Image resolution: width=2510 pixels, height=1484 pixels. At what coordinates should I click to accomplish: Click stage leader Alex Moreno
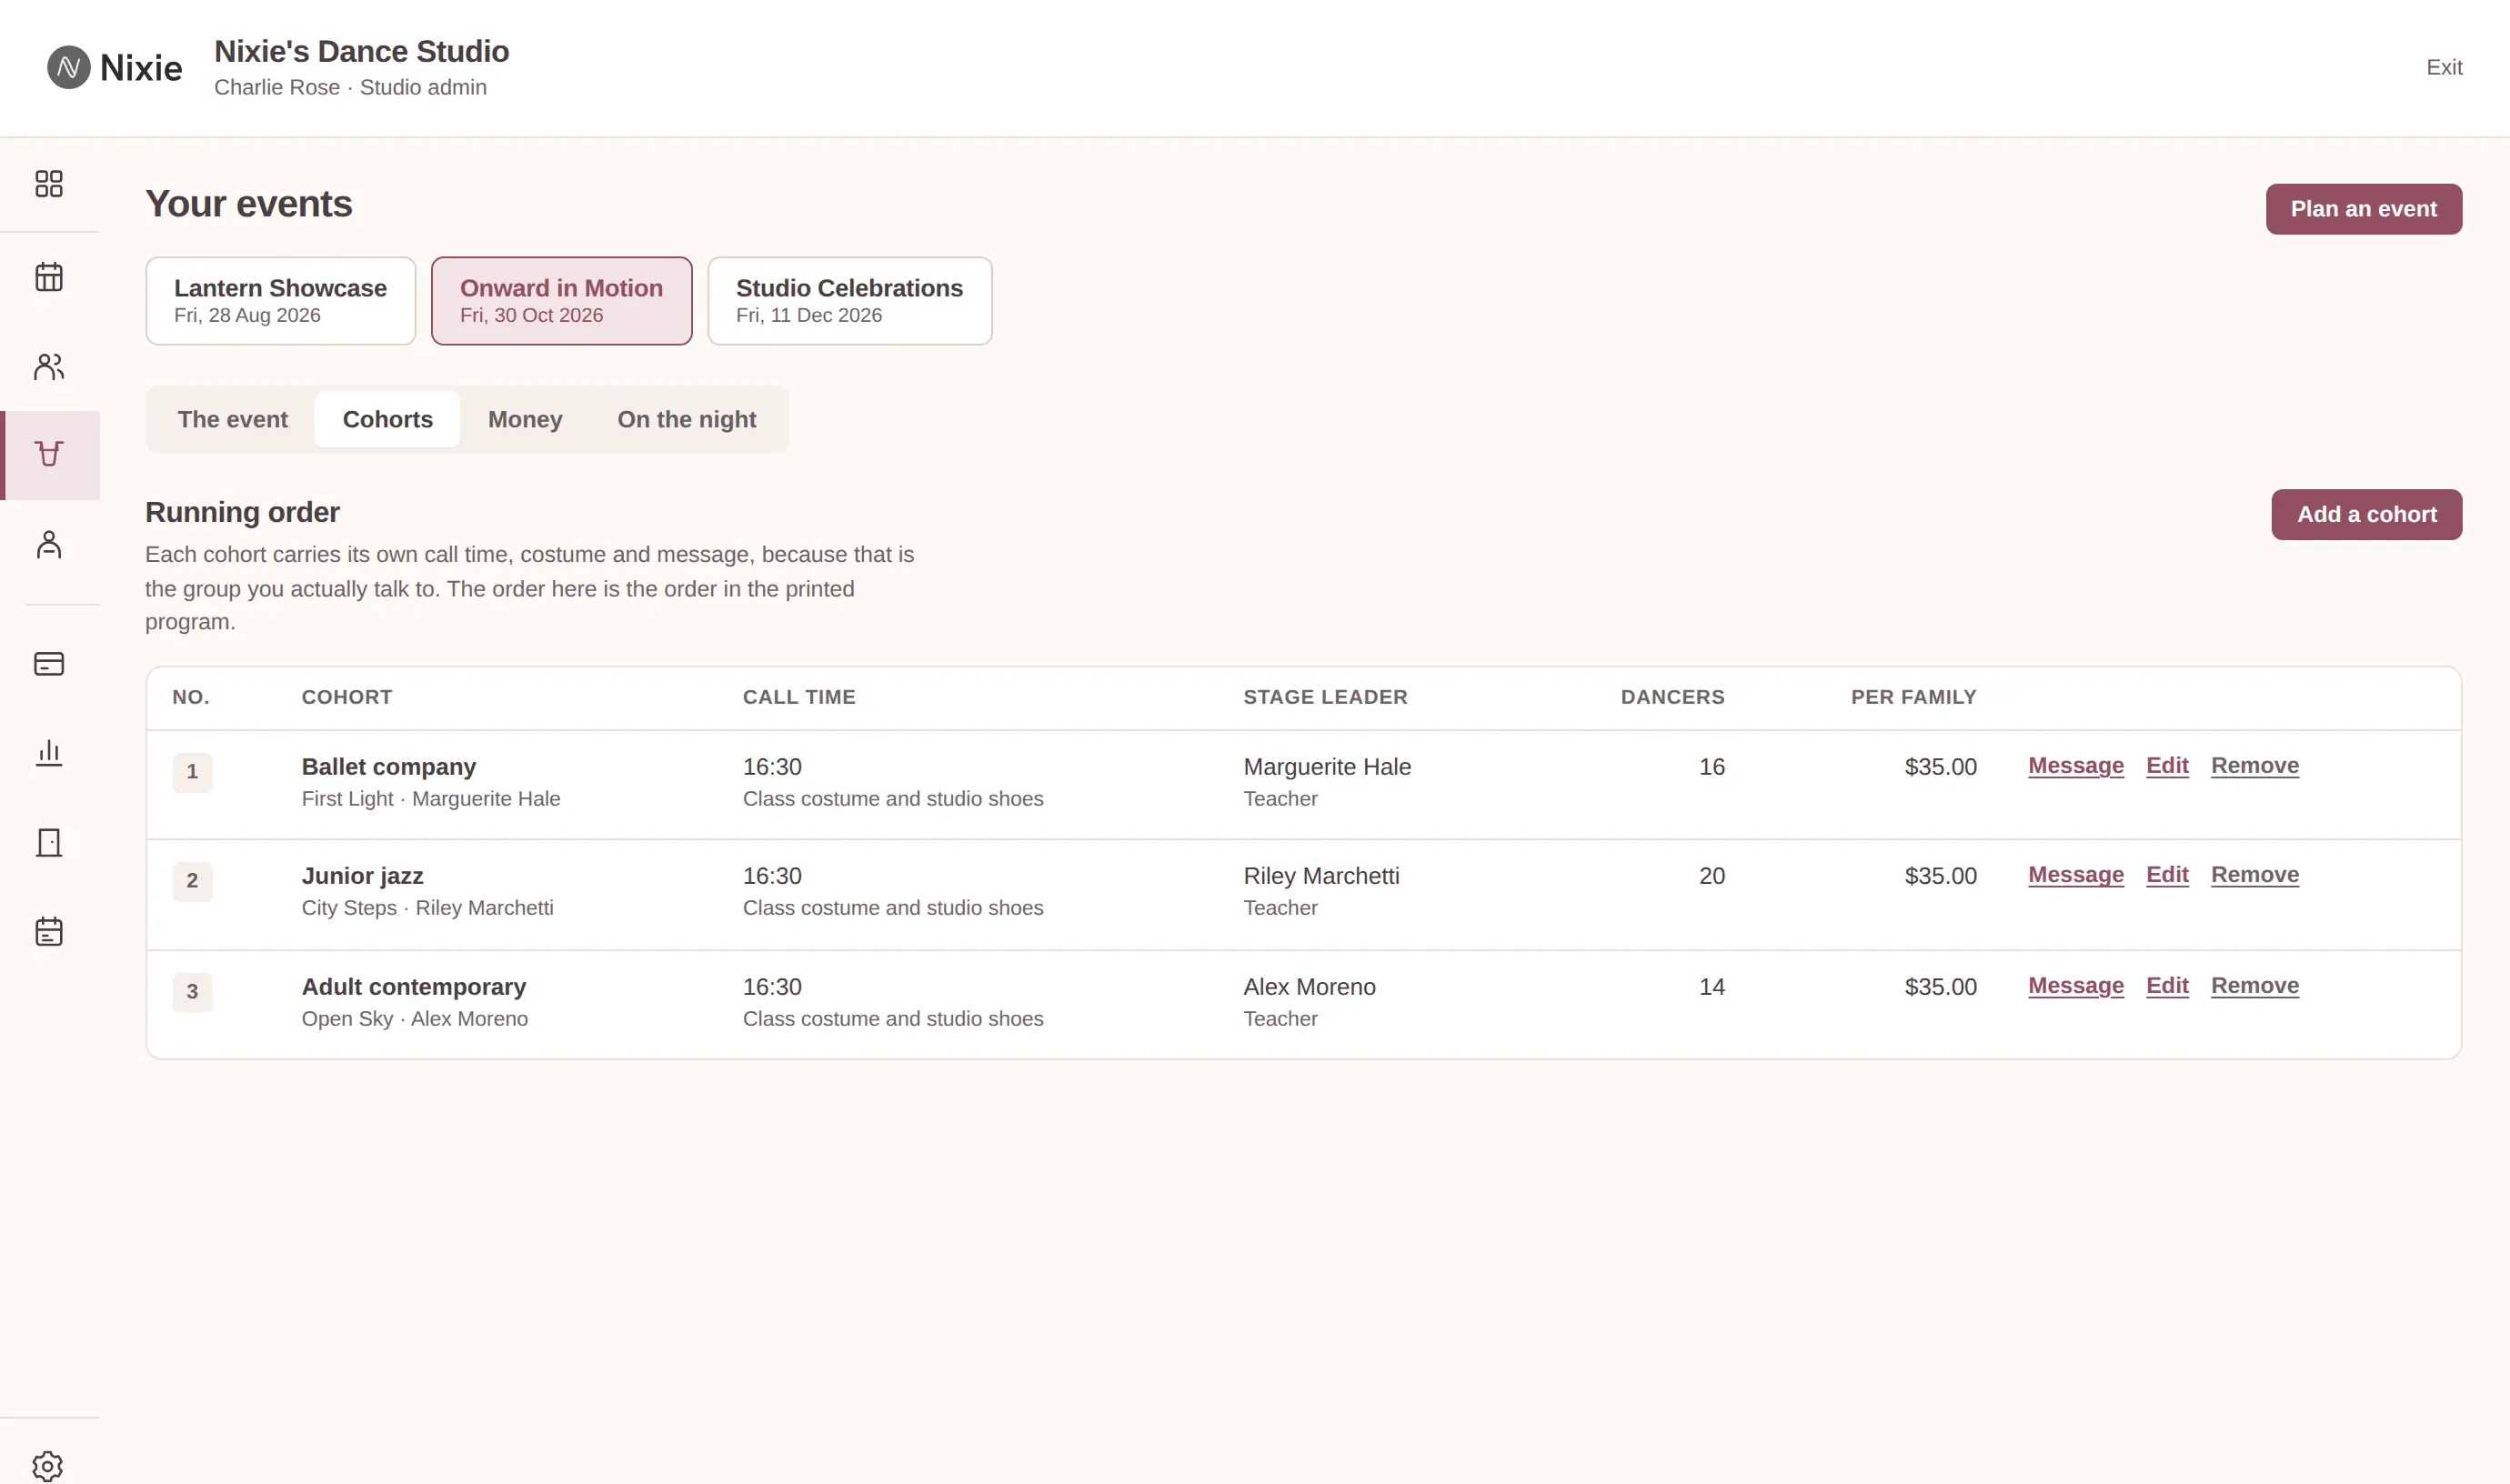tap(1309, 987)
